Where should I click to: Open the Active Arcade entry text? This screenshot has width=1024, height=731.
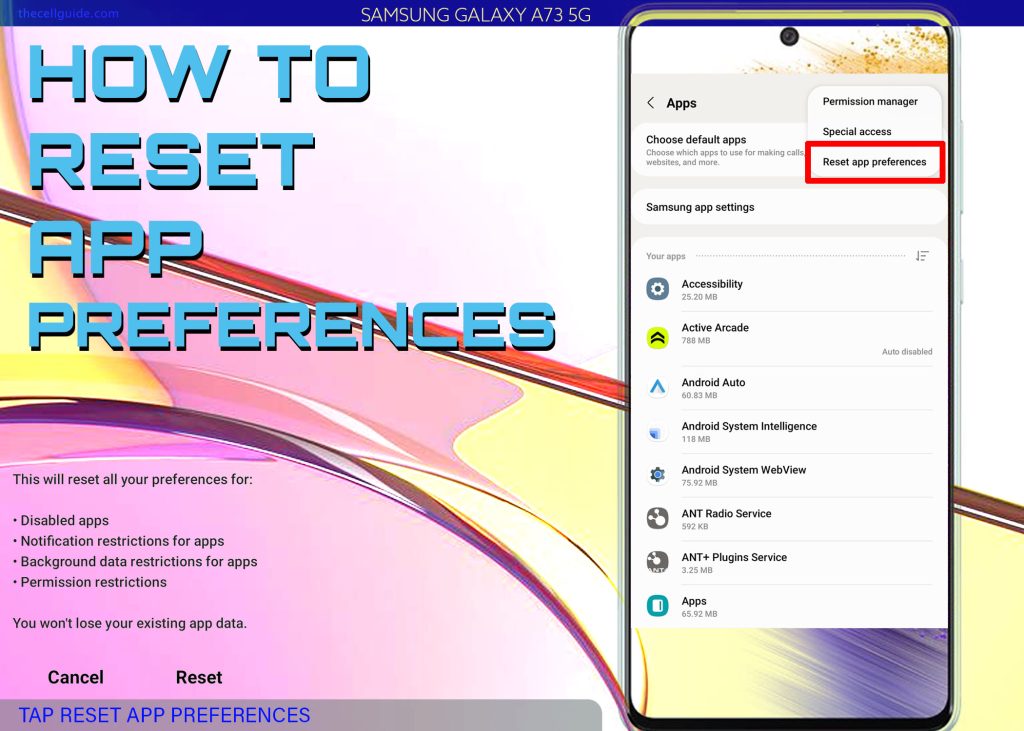tap(715, 333)
